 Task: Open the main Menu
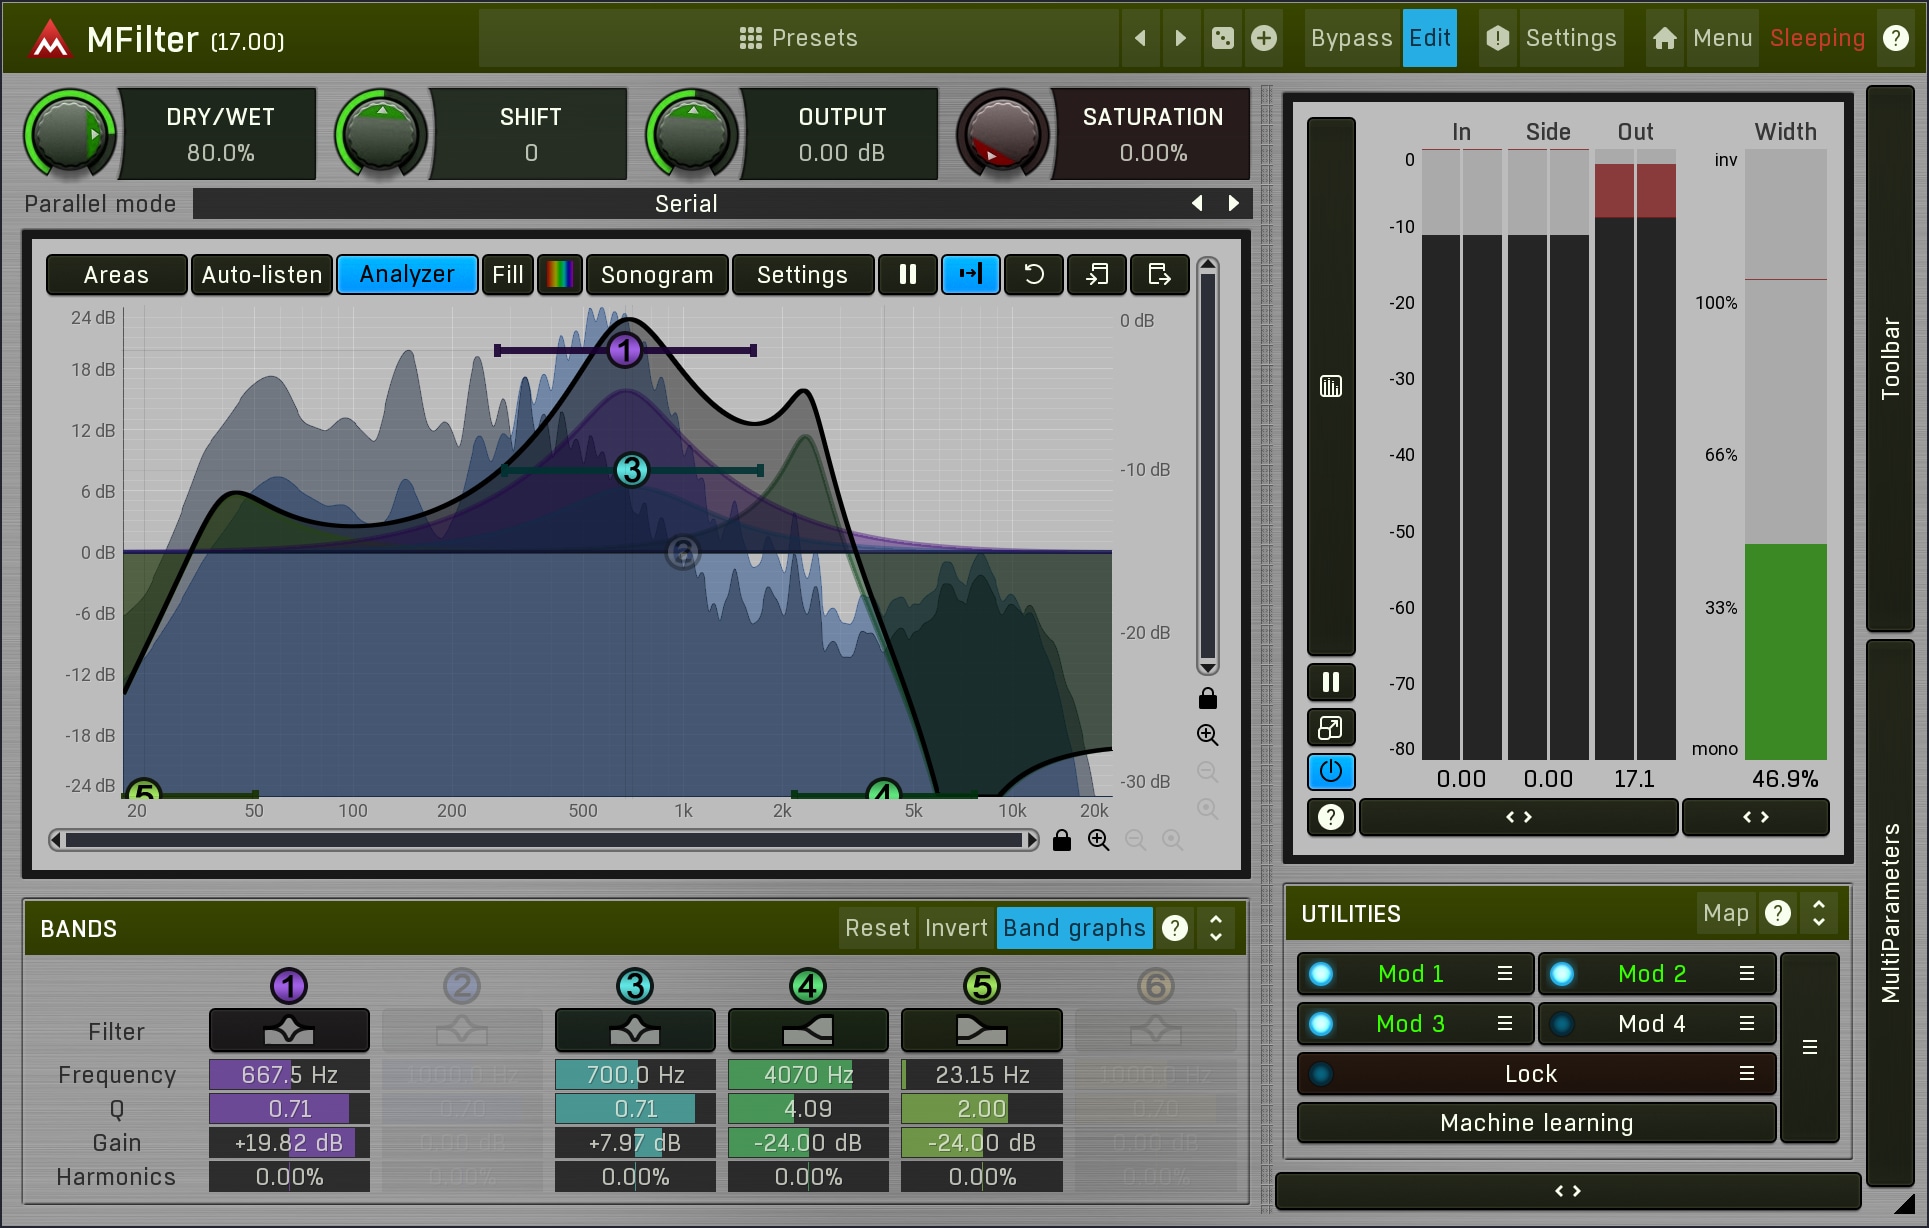click(1721, 38)
